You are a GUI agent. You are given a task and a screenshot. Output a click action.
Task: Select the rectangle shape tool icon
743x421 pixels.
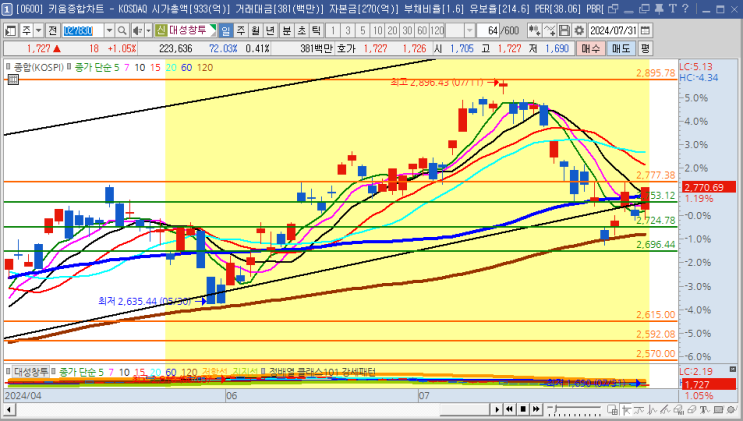(x=718, y=409)
